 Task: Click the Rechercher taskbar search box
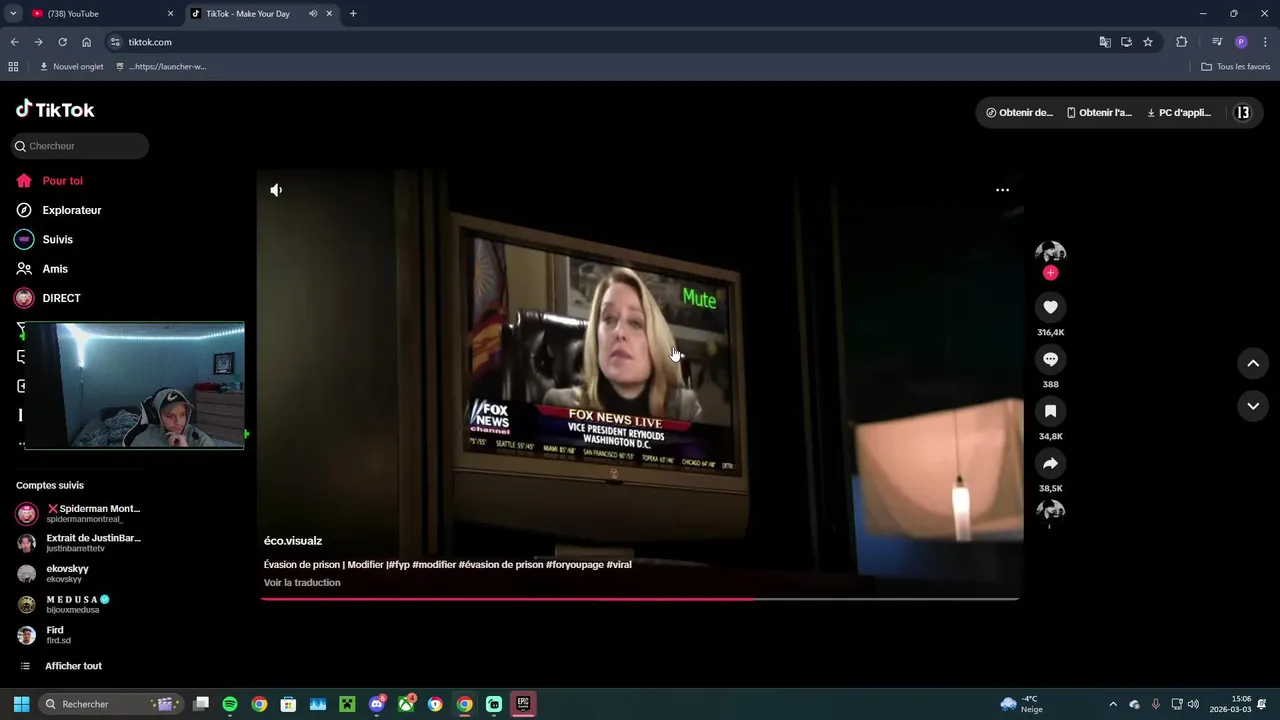110,704
